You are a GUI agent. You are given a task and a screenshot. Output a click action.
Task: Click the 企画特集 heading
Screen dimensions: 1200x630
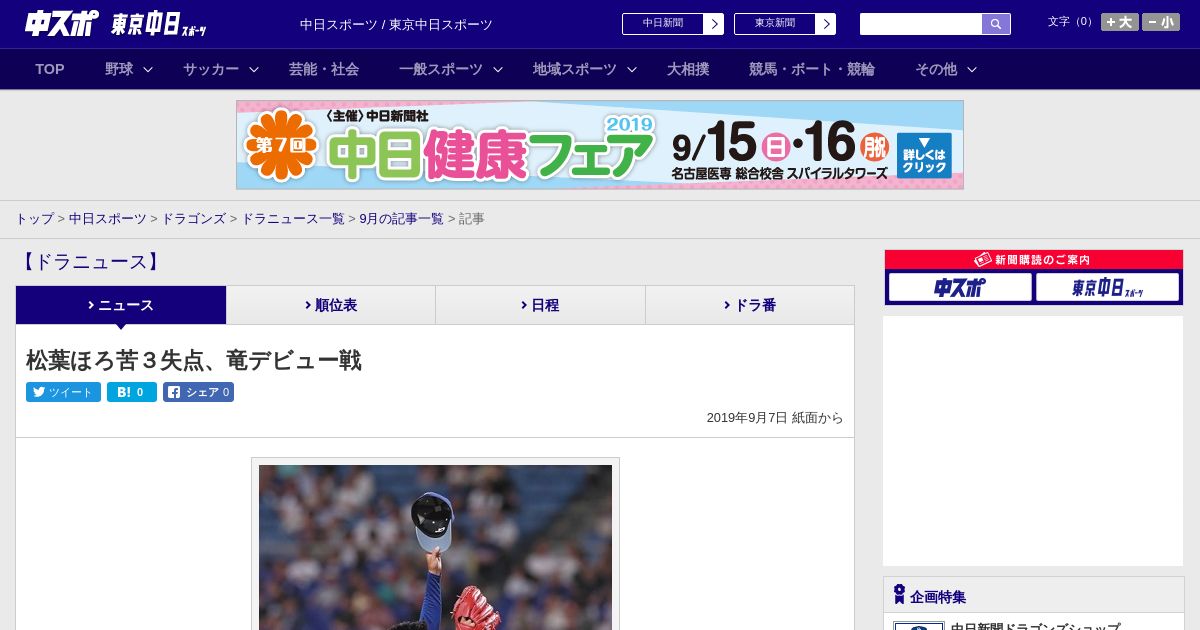pos(938,597)
